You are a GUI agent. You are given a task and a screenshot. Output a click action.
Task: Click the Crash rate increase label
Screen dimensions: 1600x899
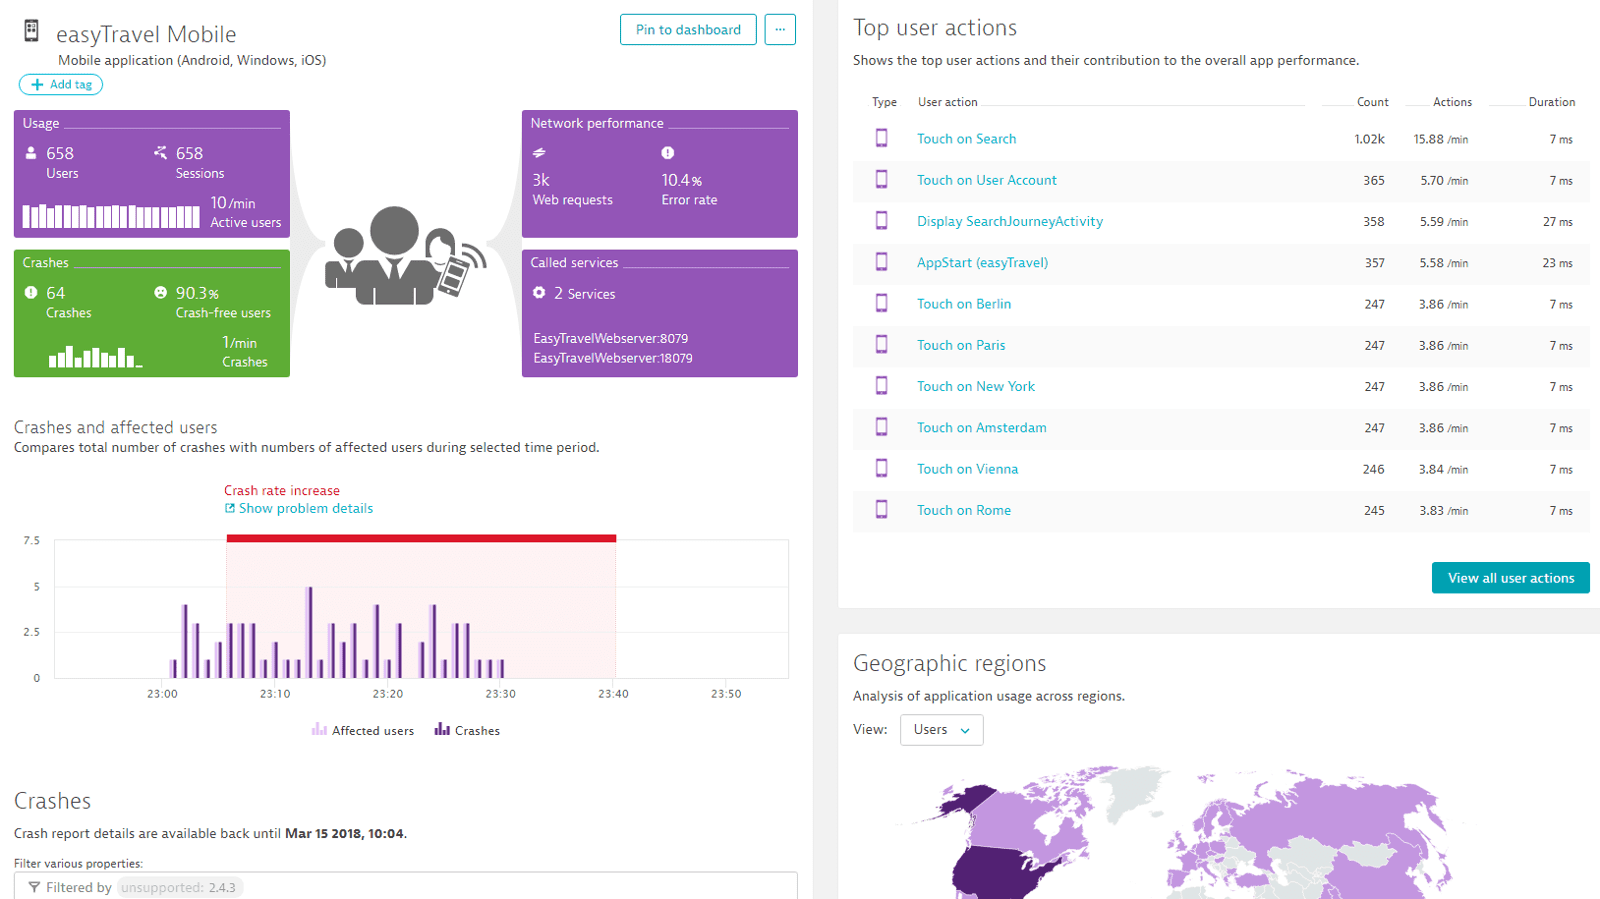pyautogui.click(x=282, y=490)
